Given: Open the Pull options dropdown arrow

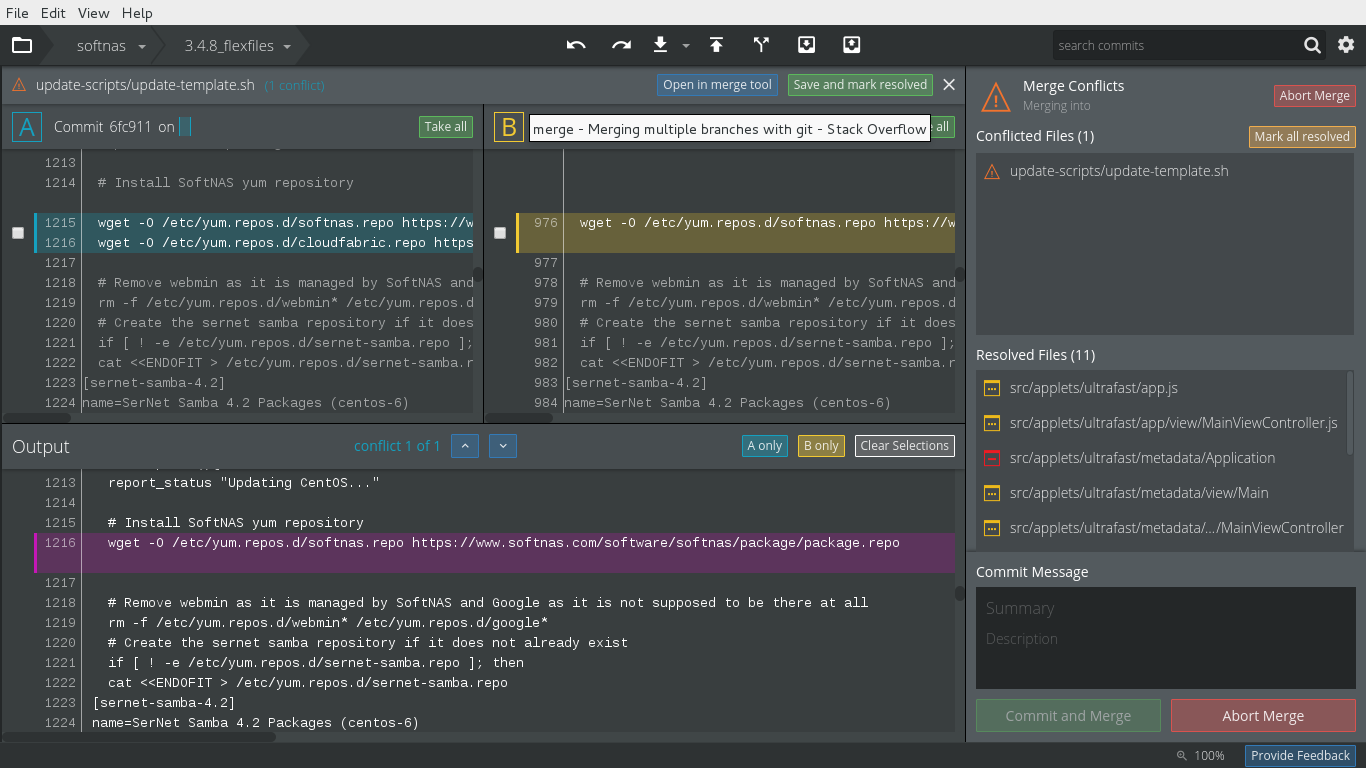Looking at the screenshot, I should [x=686, y=46].
